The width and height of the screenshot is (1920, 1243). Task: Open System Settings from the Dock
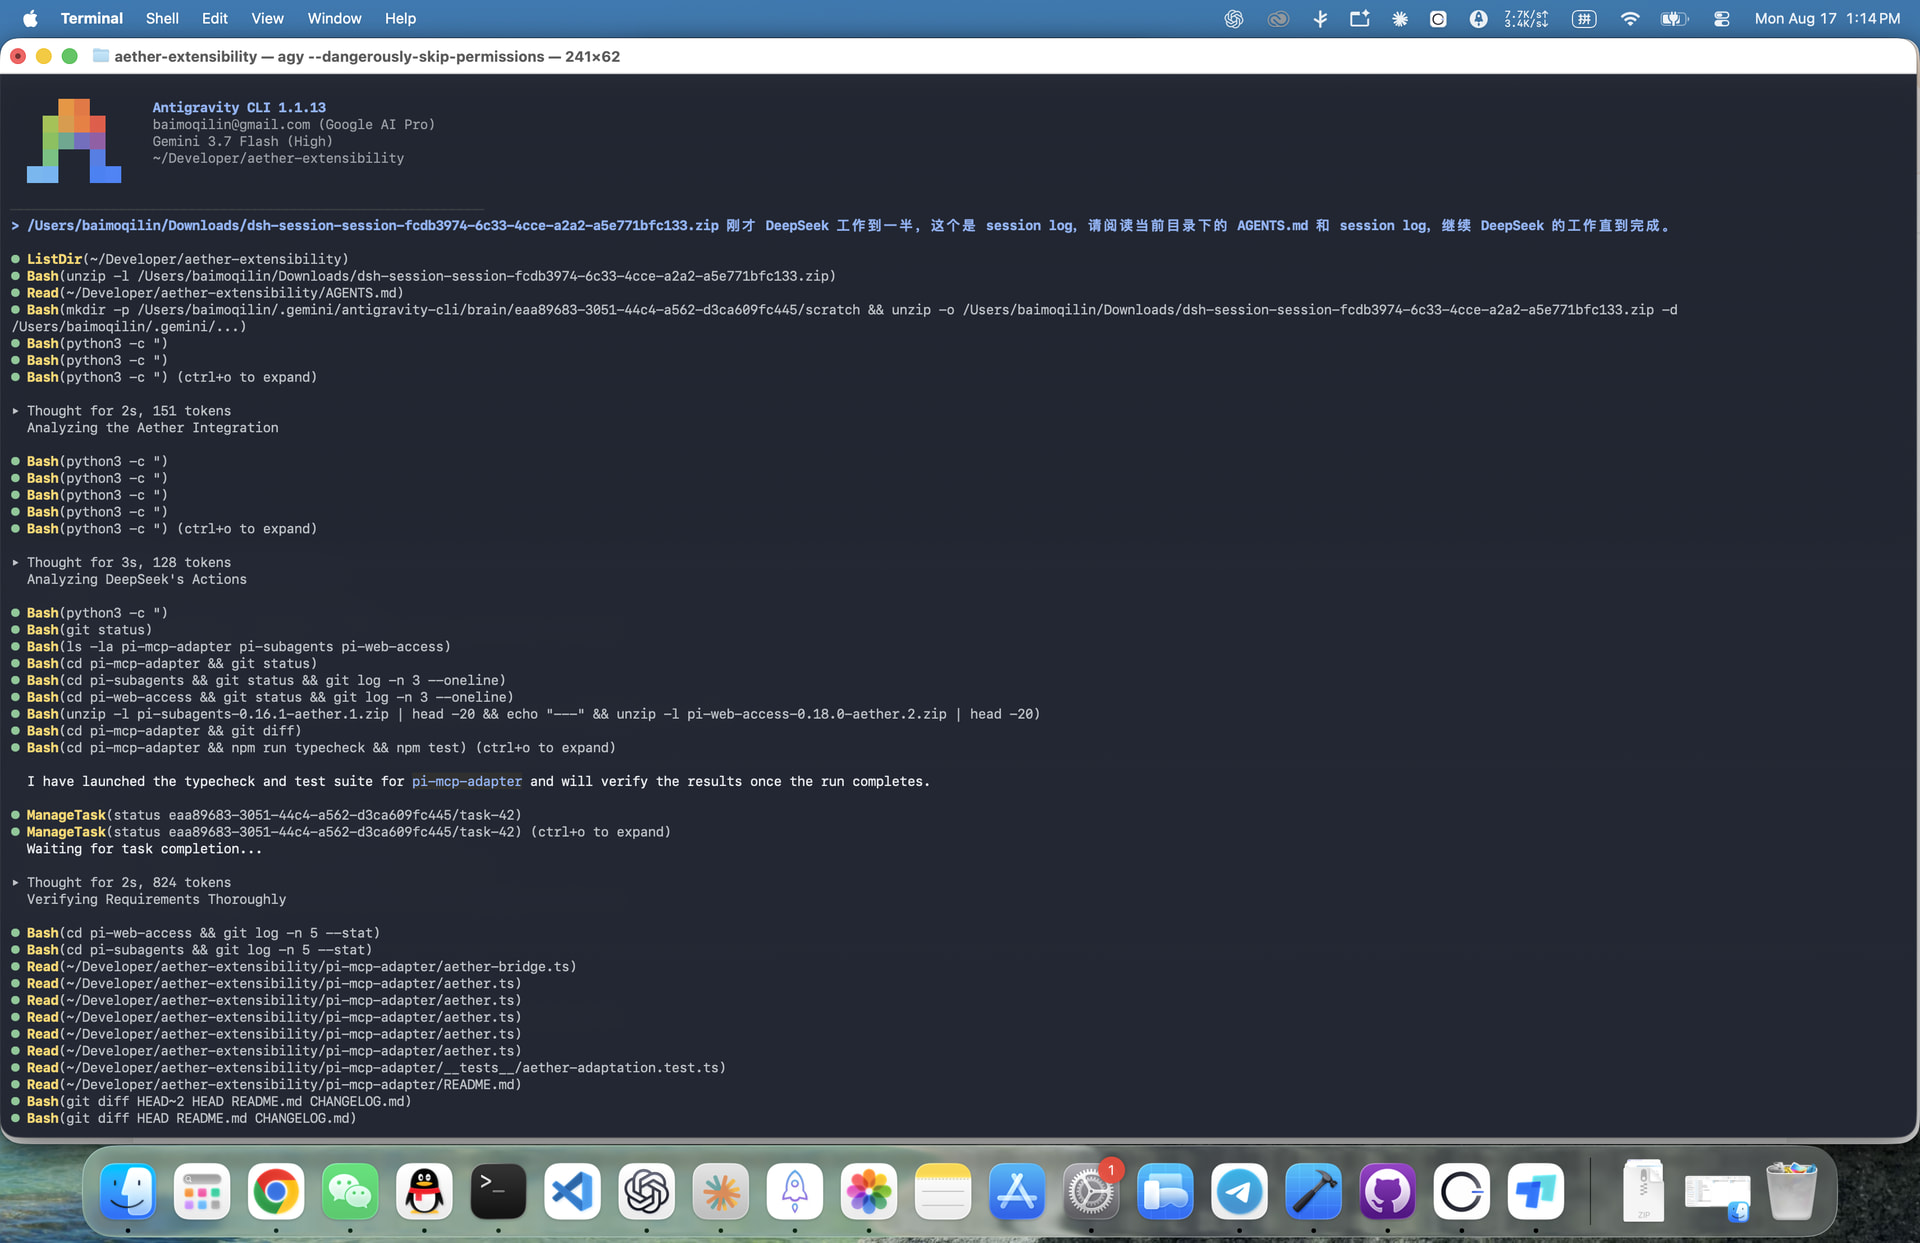tap(1091, 1191)
